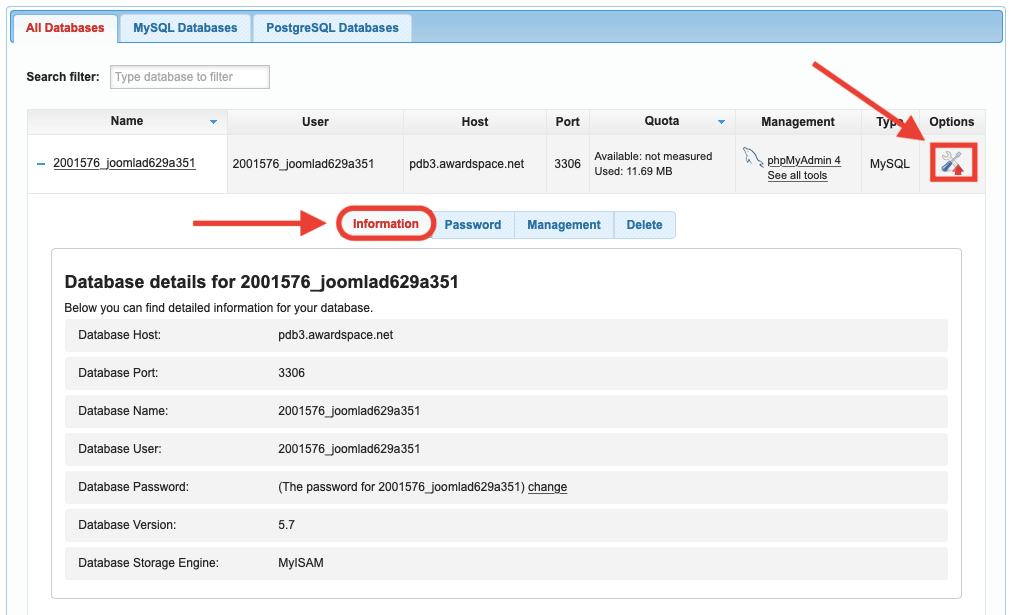
Task: Click the Port column header
Action: 567,122
